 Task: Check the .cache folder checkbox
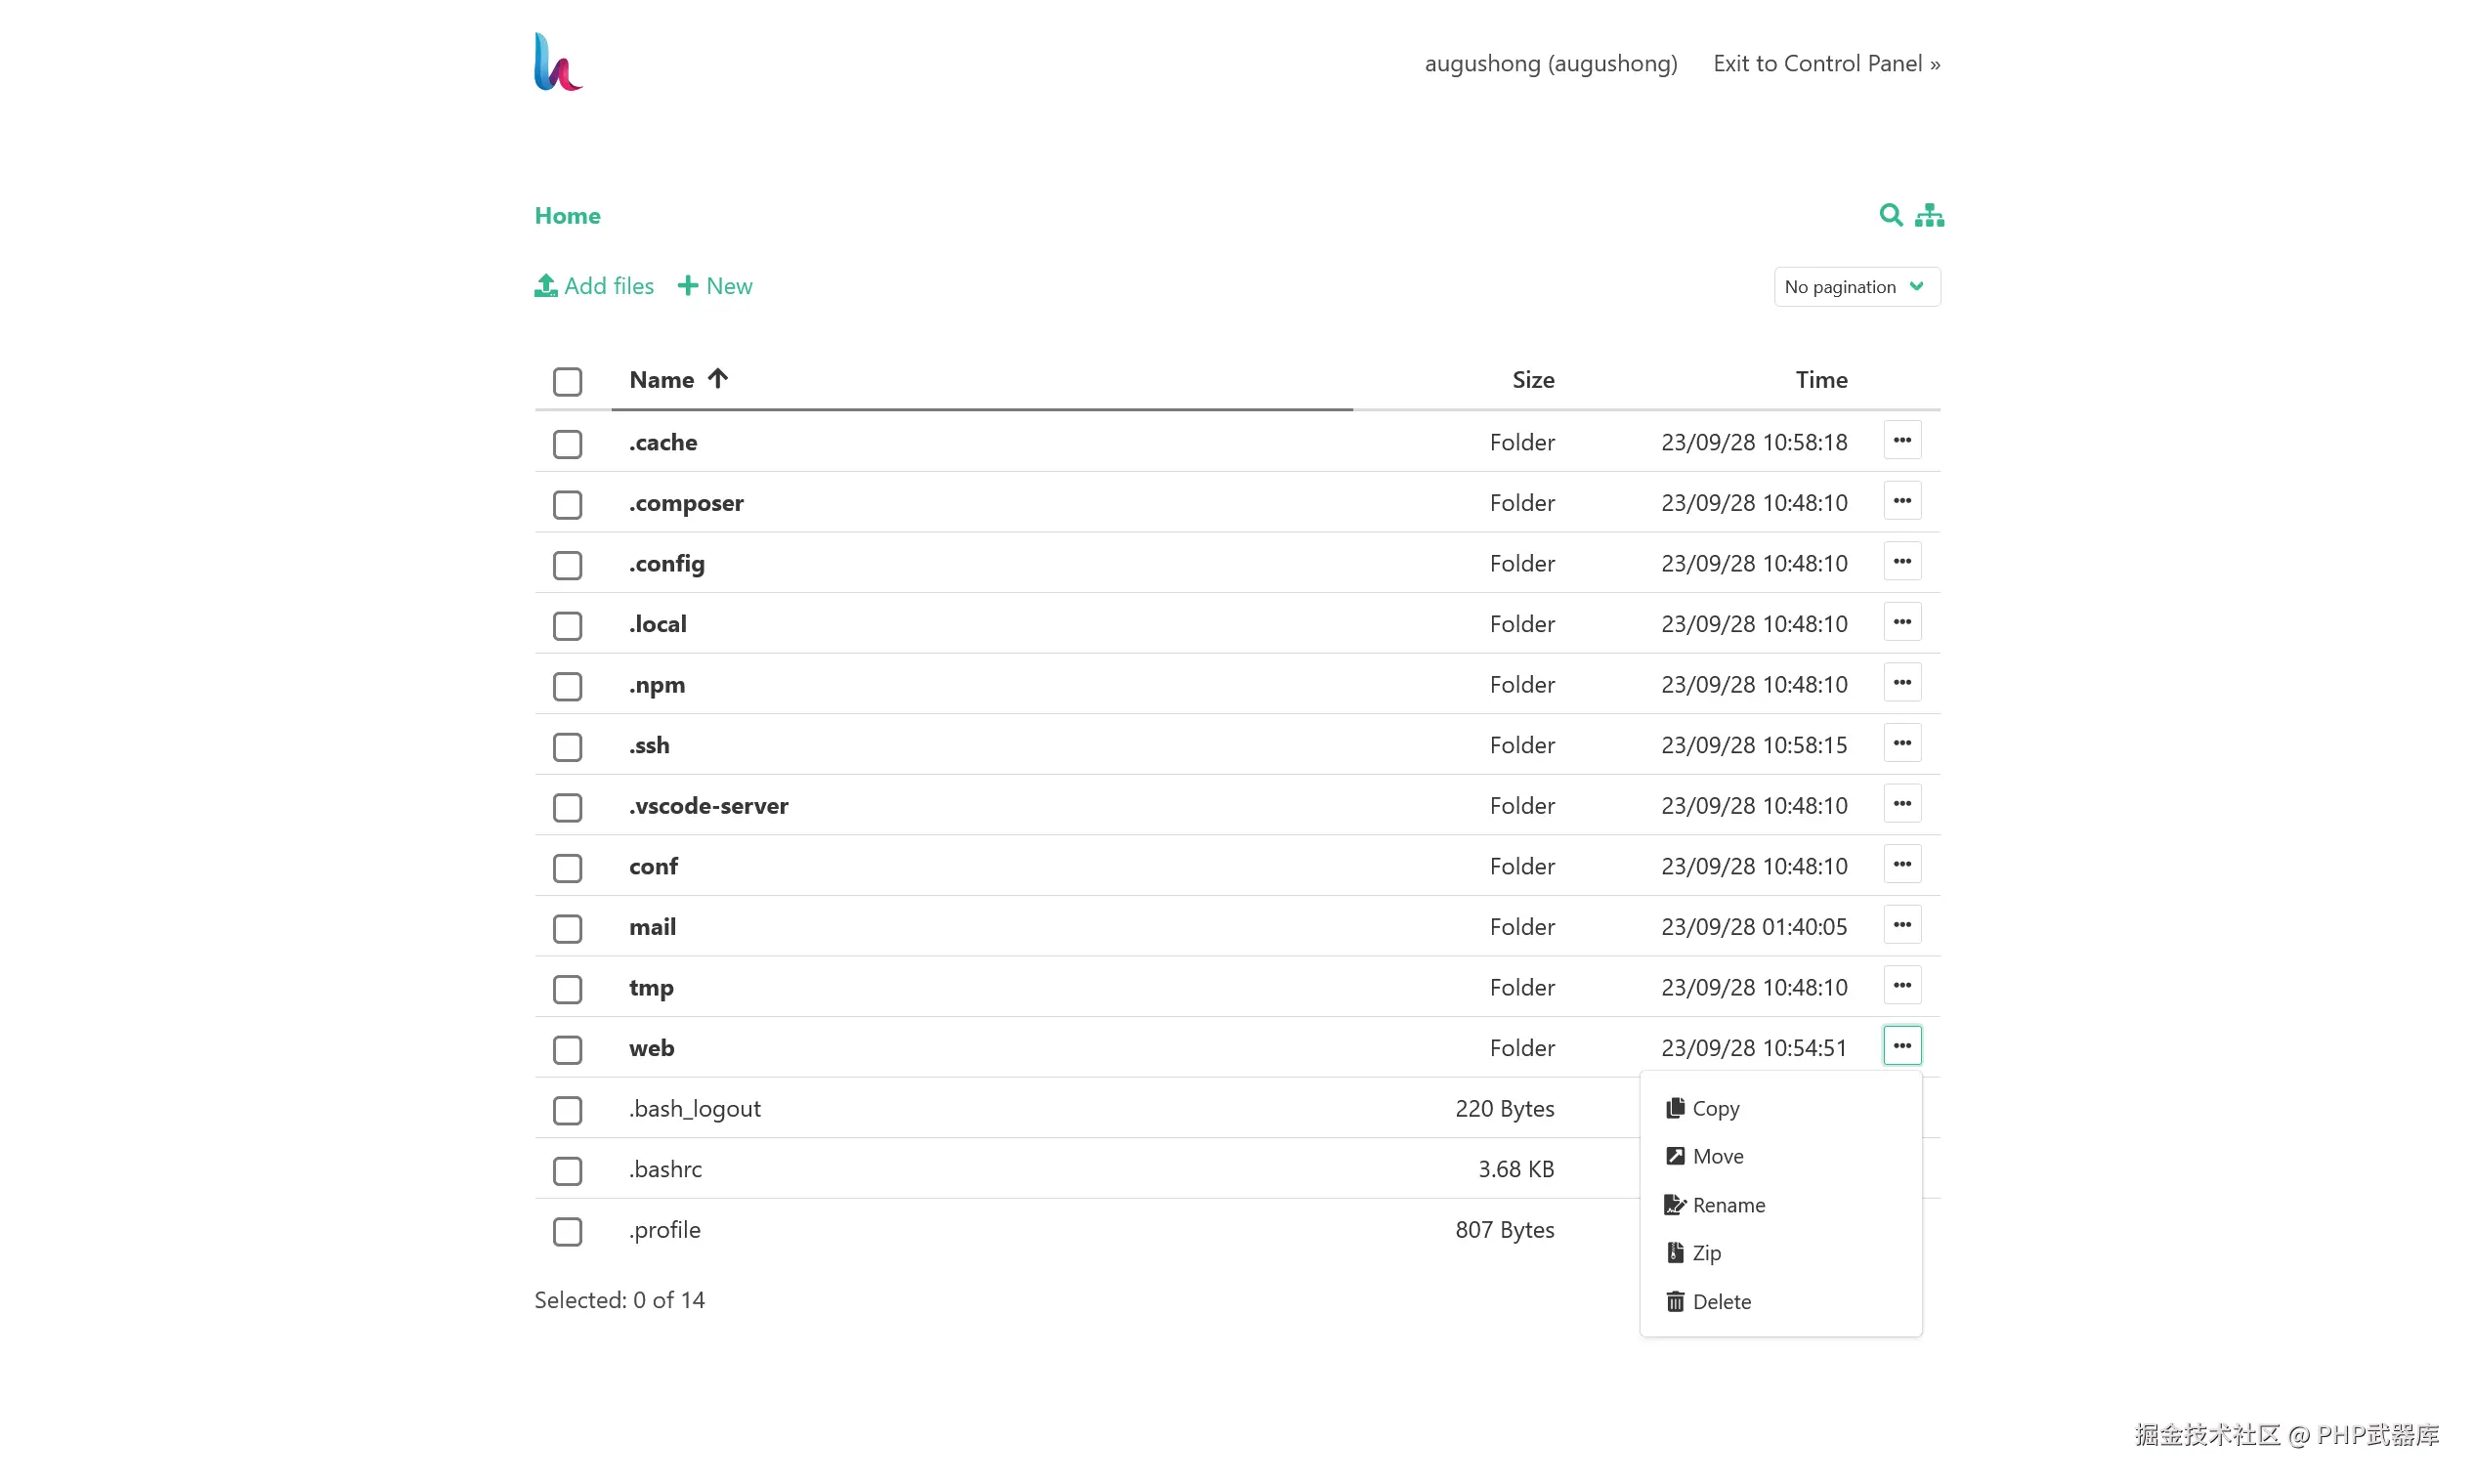pyautogui.click(x=567, y=444)
